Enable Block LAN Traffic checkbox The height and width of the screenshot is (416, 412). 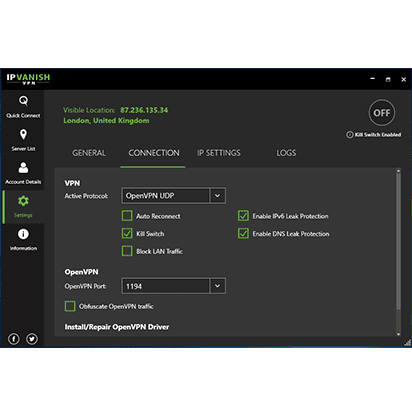pyautogui.click(x=127, y=251)
